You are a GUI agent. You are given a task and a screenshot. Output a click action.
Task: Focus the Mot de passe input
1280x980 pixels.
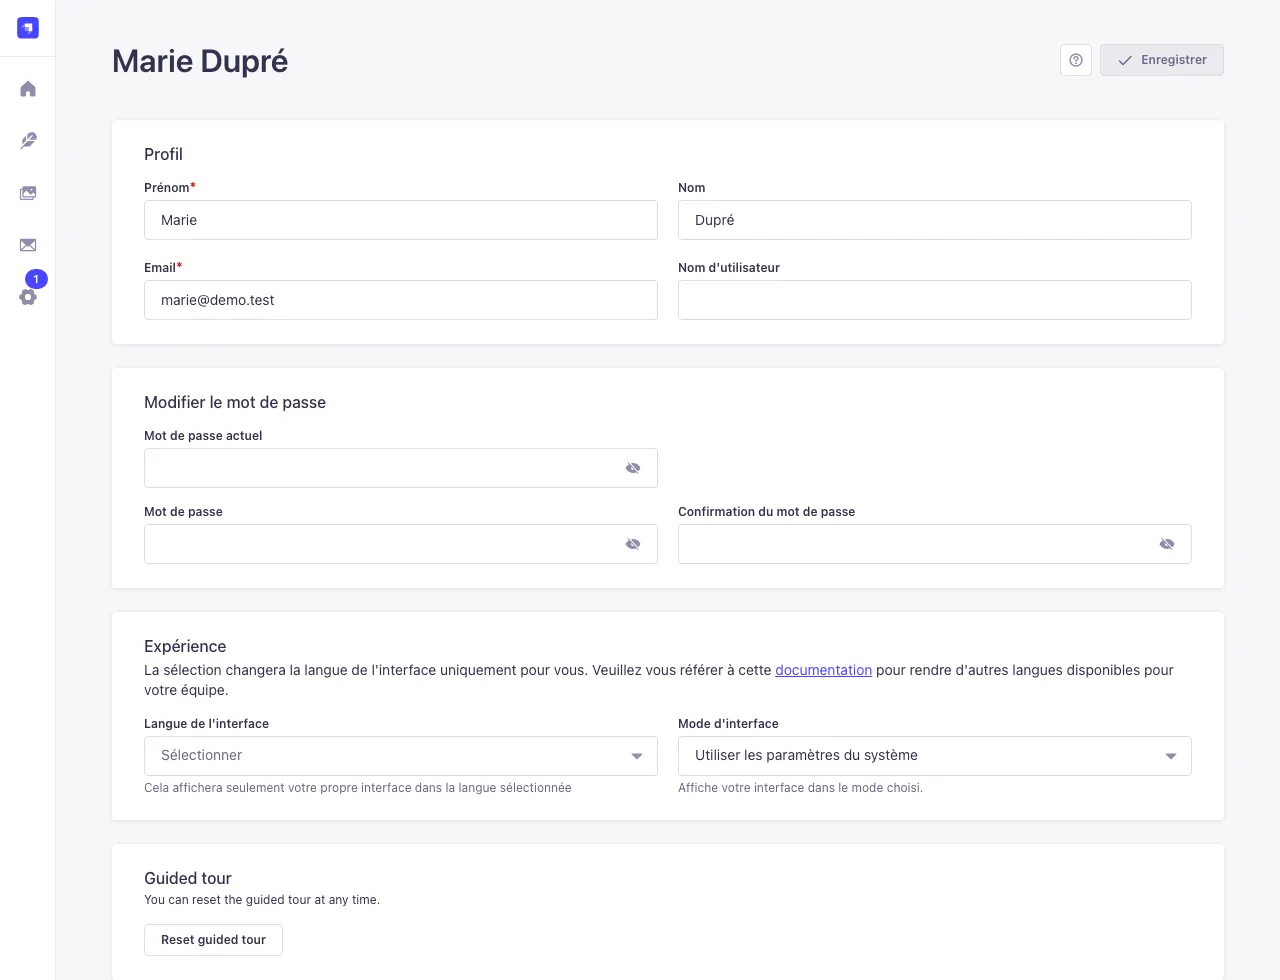point(401,544)
